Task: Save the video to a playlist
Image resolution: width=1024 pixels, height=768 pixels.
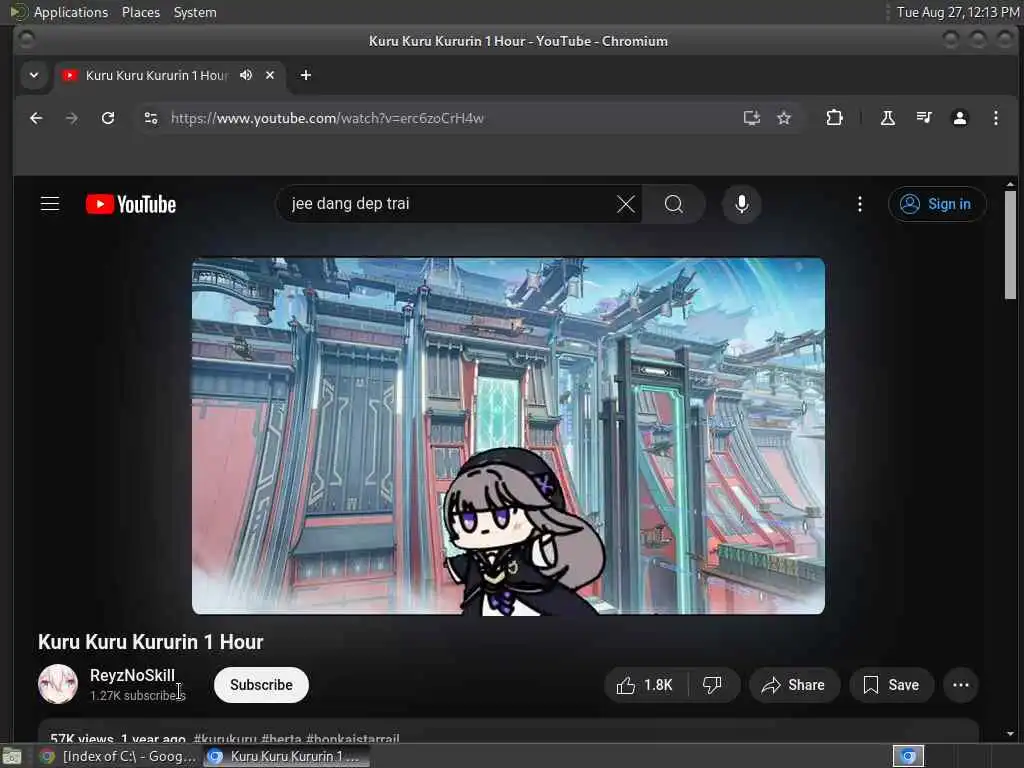Action: [x=891, y=685]
